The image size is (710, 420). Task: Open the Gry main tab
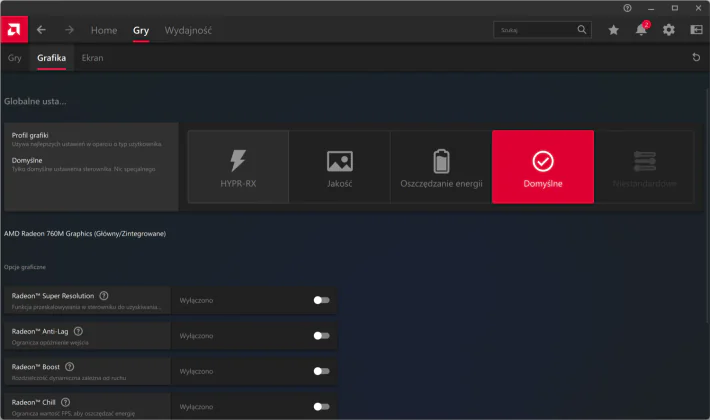pos(141,30)
